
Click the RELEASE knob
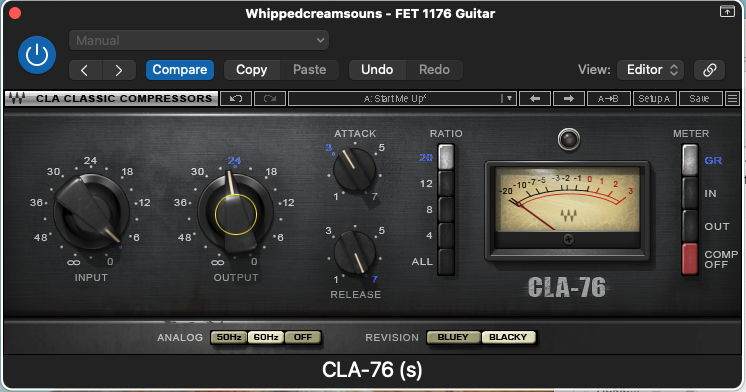point(355,252)
